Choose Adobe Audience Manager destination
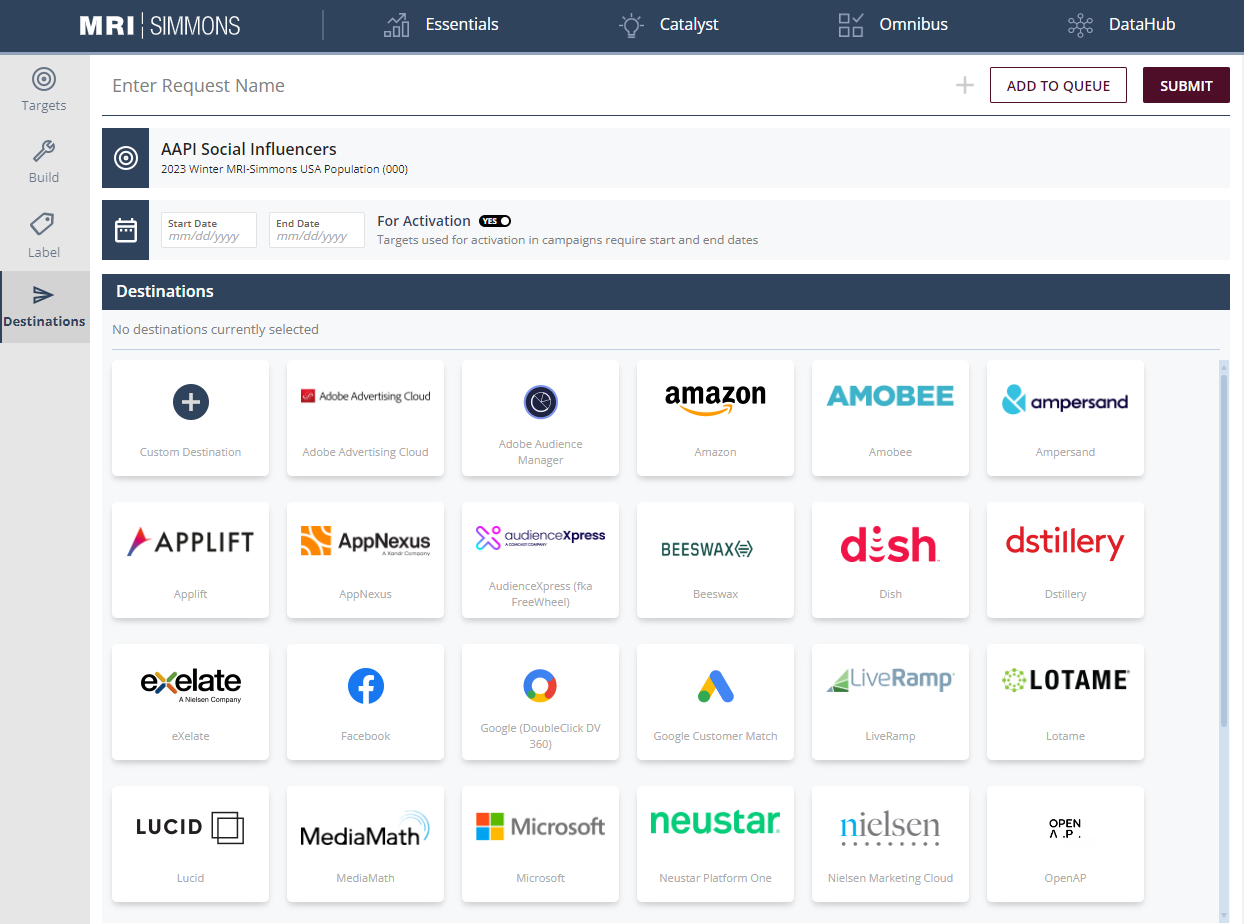 click(x=540, y=418)
